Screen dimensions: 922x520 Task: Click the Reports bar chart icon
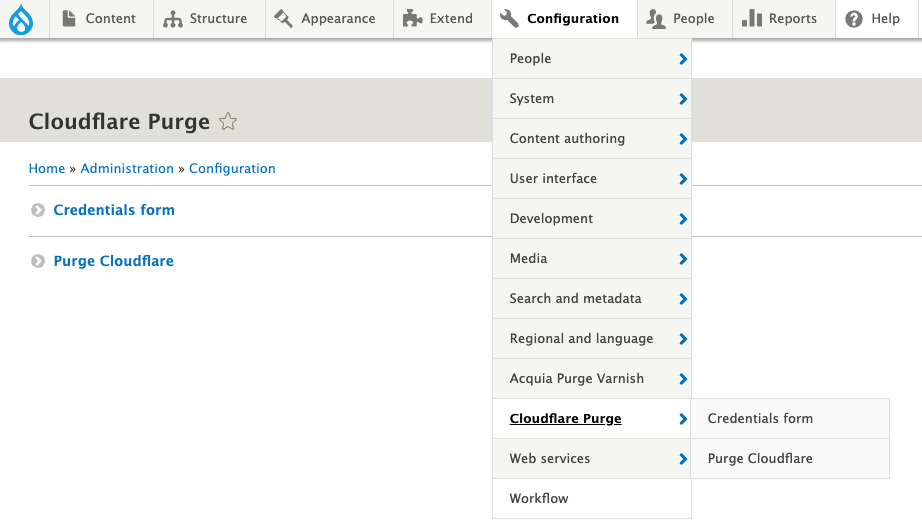click(751, 18)
